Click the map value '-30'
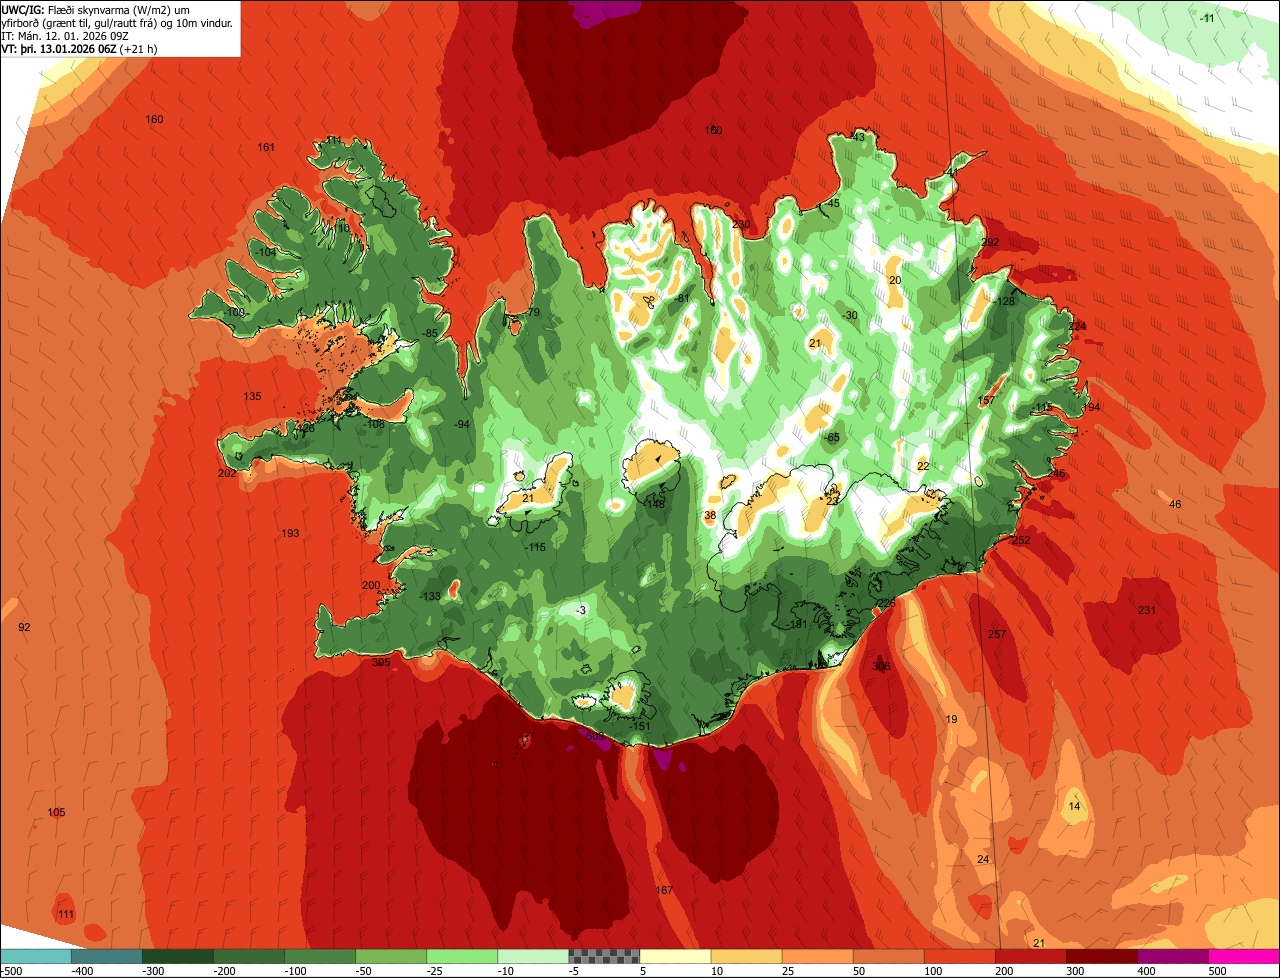Viewport: 1280px width, 978px height. click(x=850, y=315)
